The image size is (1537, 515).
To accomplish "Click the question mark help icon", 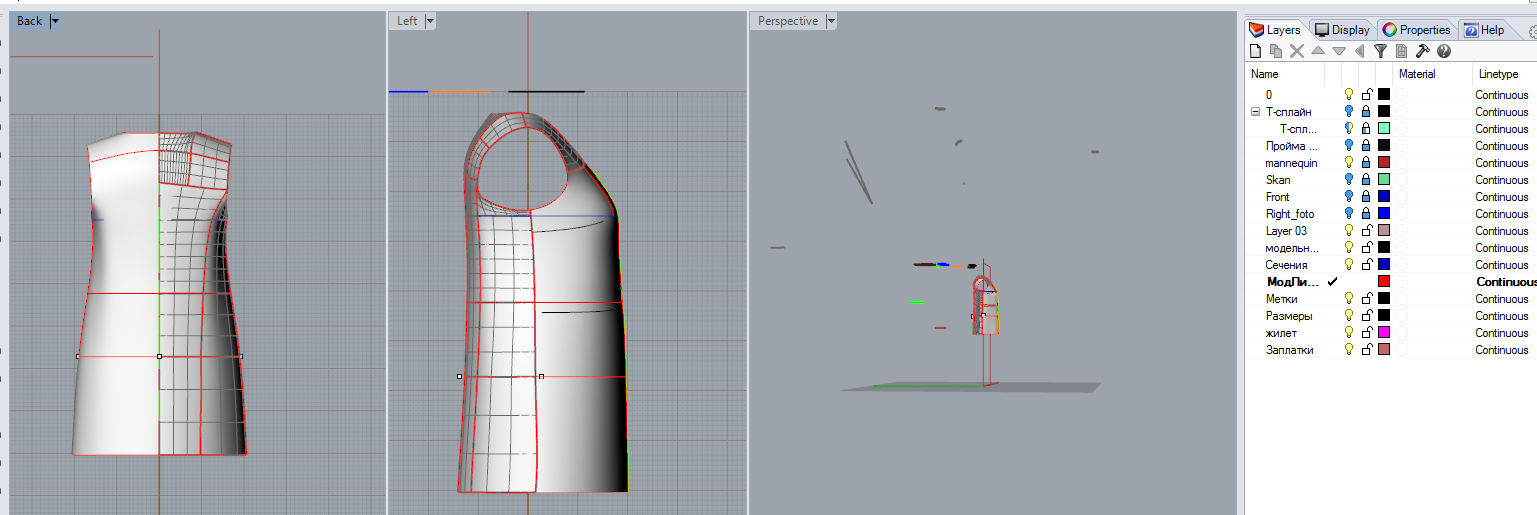I will pyautogui.click(x=1444, y=51).
